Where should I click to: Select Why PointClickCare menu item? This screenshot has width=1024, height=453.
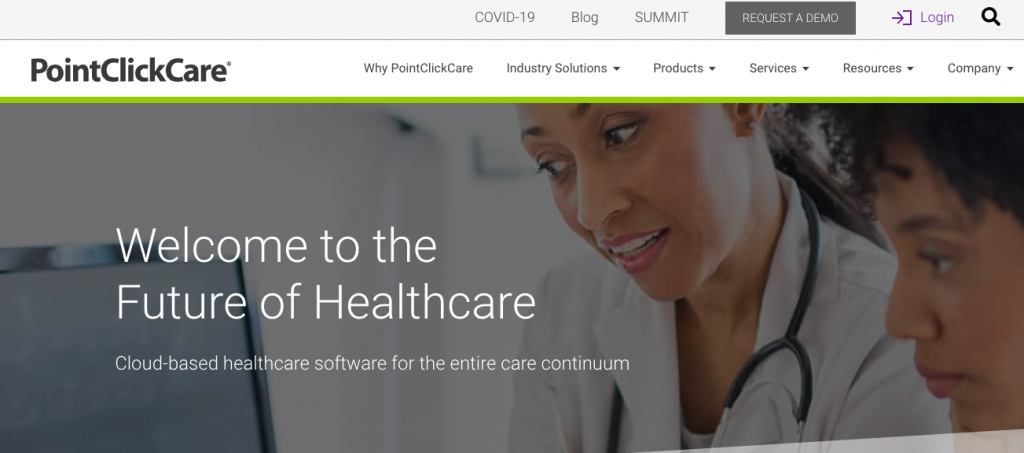coord(418,68)
